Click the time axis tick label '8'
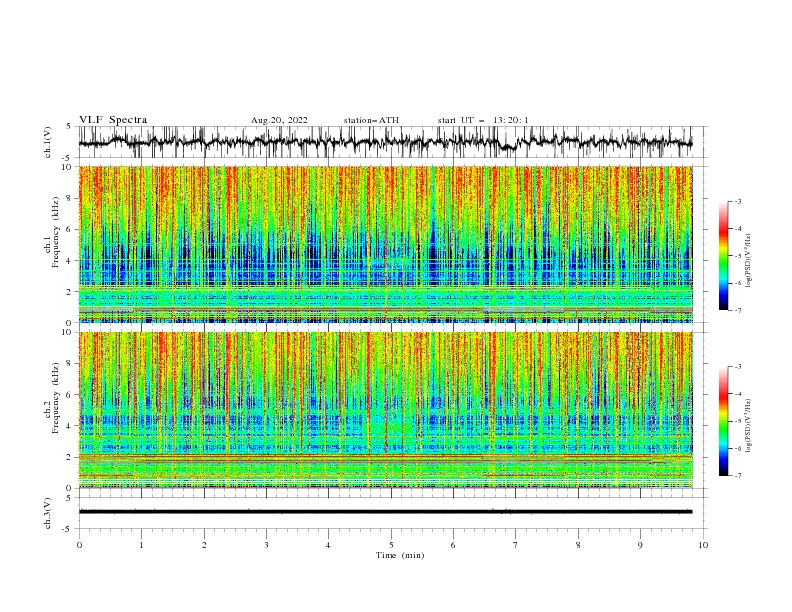This screenshot has width=792, height=612. [x=578, y=545]
